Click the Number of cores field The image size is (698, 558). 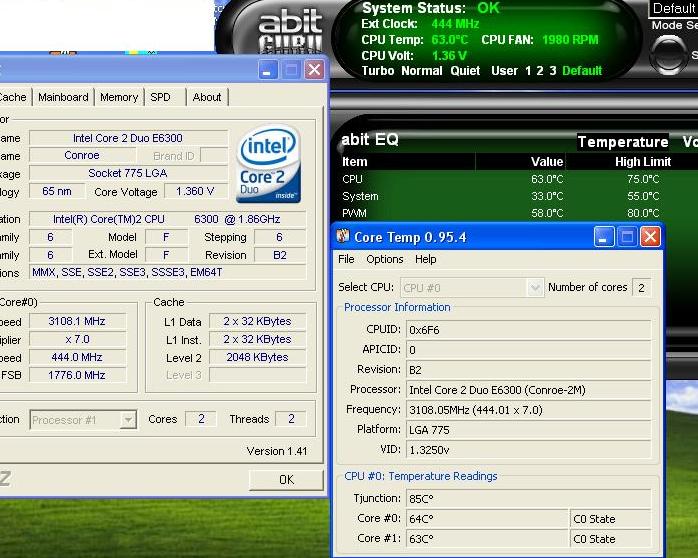tap(641, 288)
